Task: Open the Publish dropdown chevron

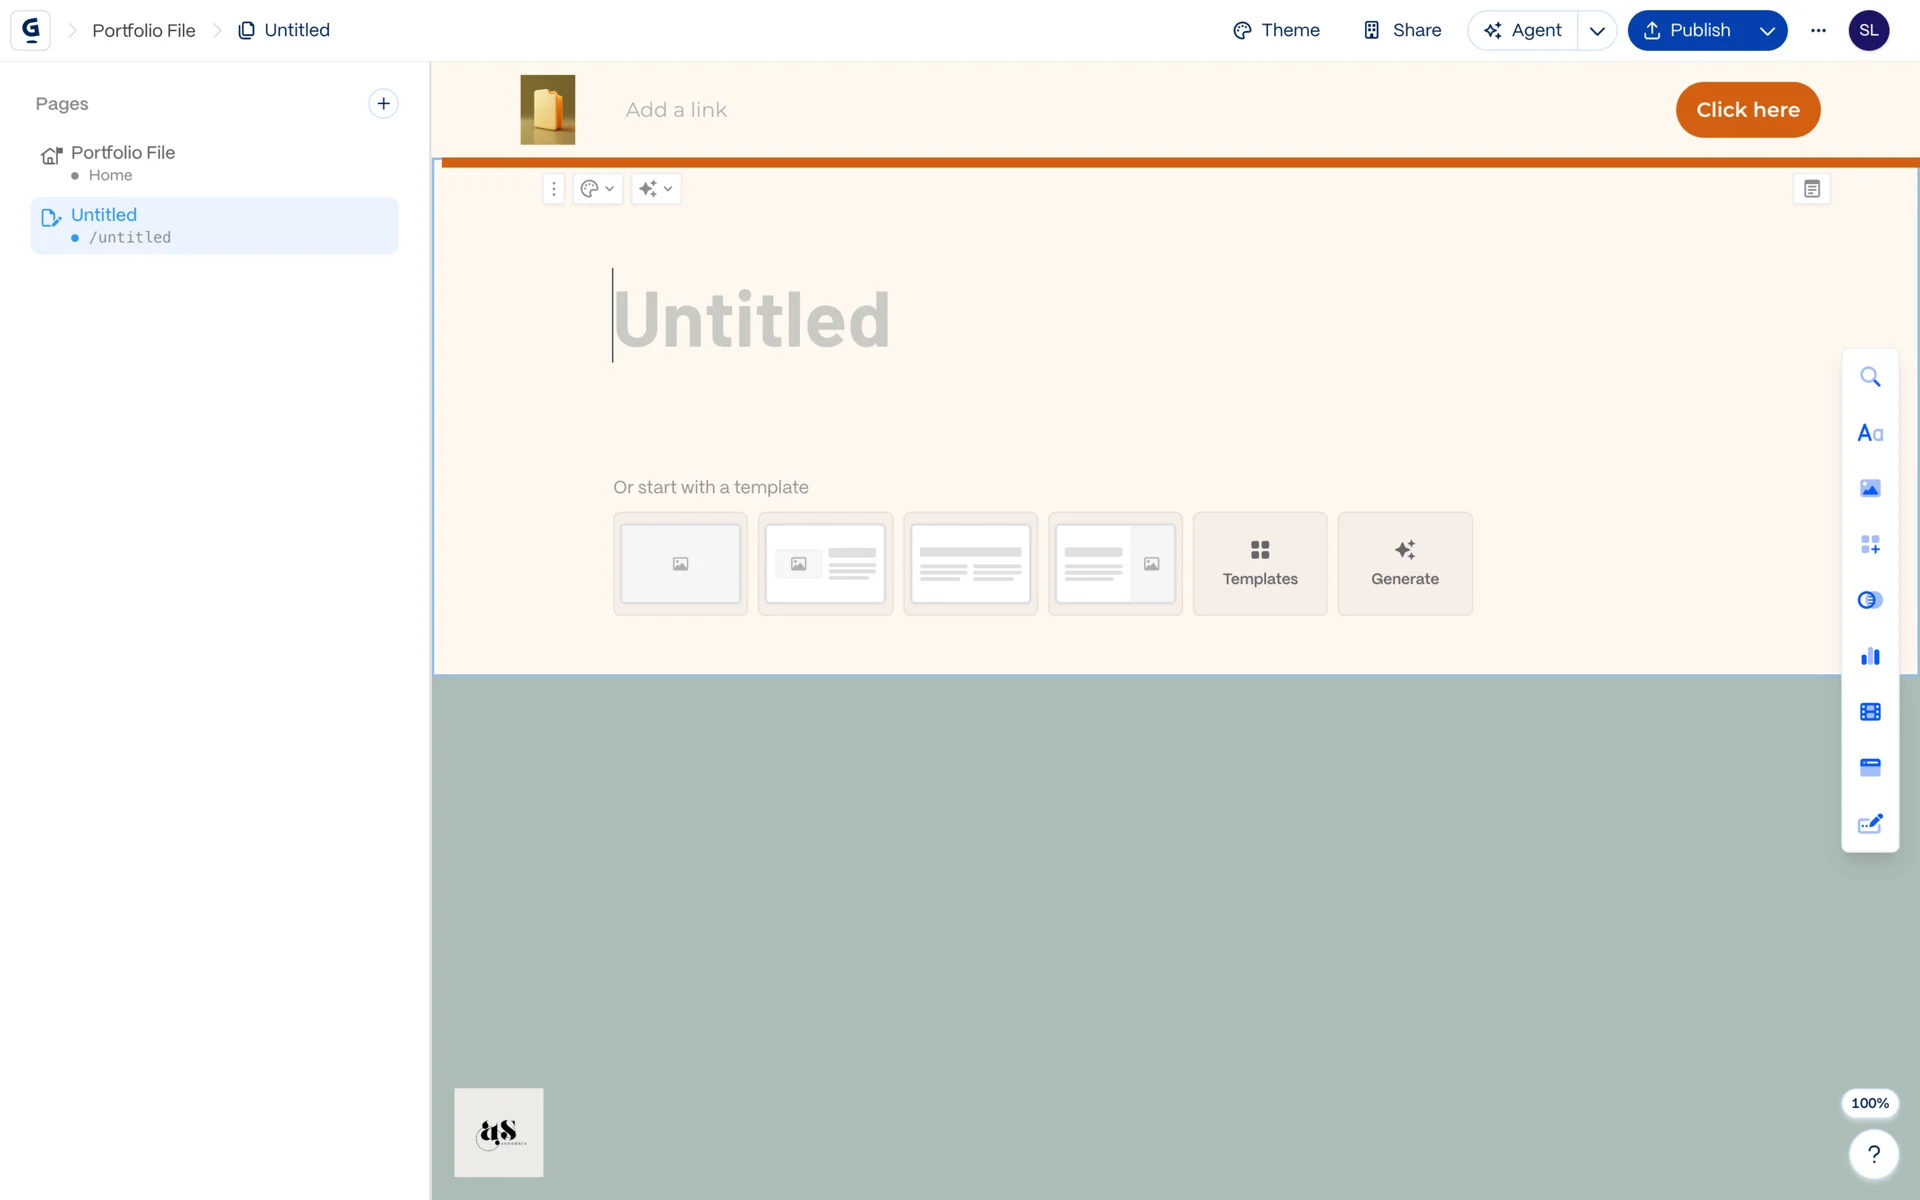Action: click(x=1767, y=31)
